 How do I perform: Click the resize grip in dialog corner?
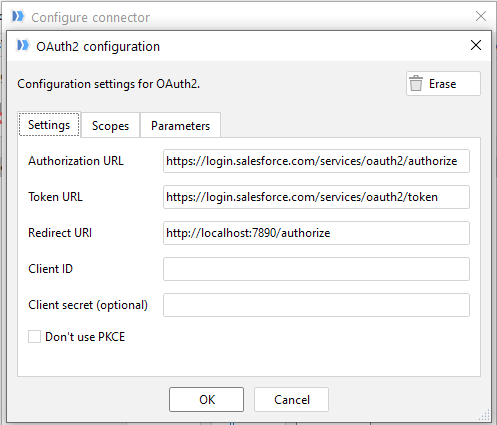point(484,415)
